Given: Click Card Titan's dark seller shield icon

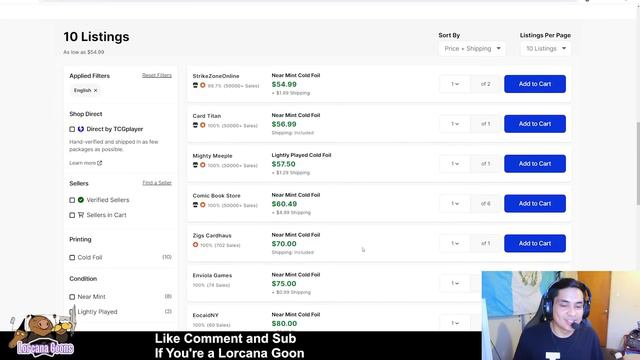Looking at the screenshot, I should 196,125.
